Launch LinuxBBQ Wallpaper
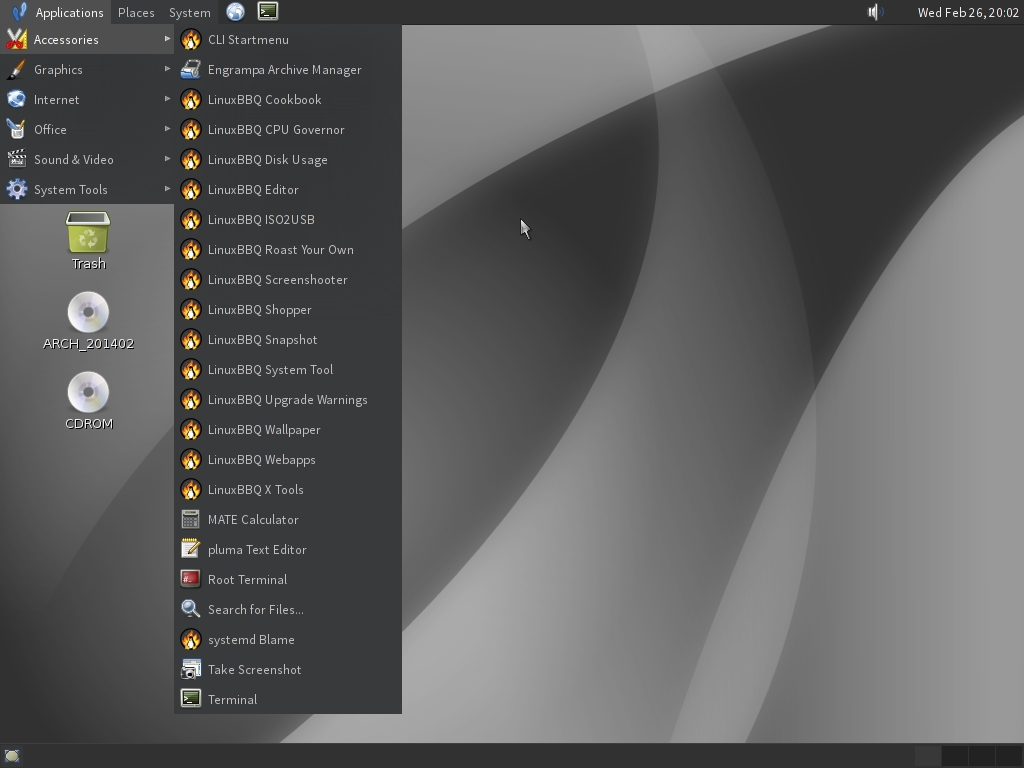1024x768 pixels. pos(288,430)
